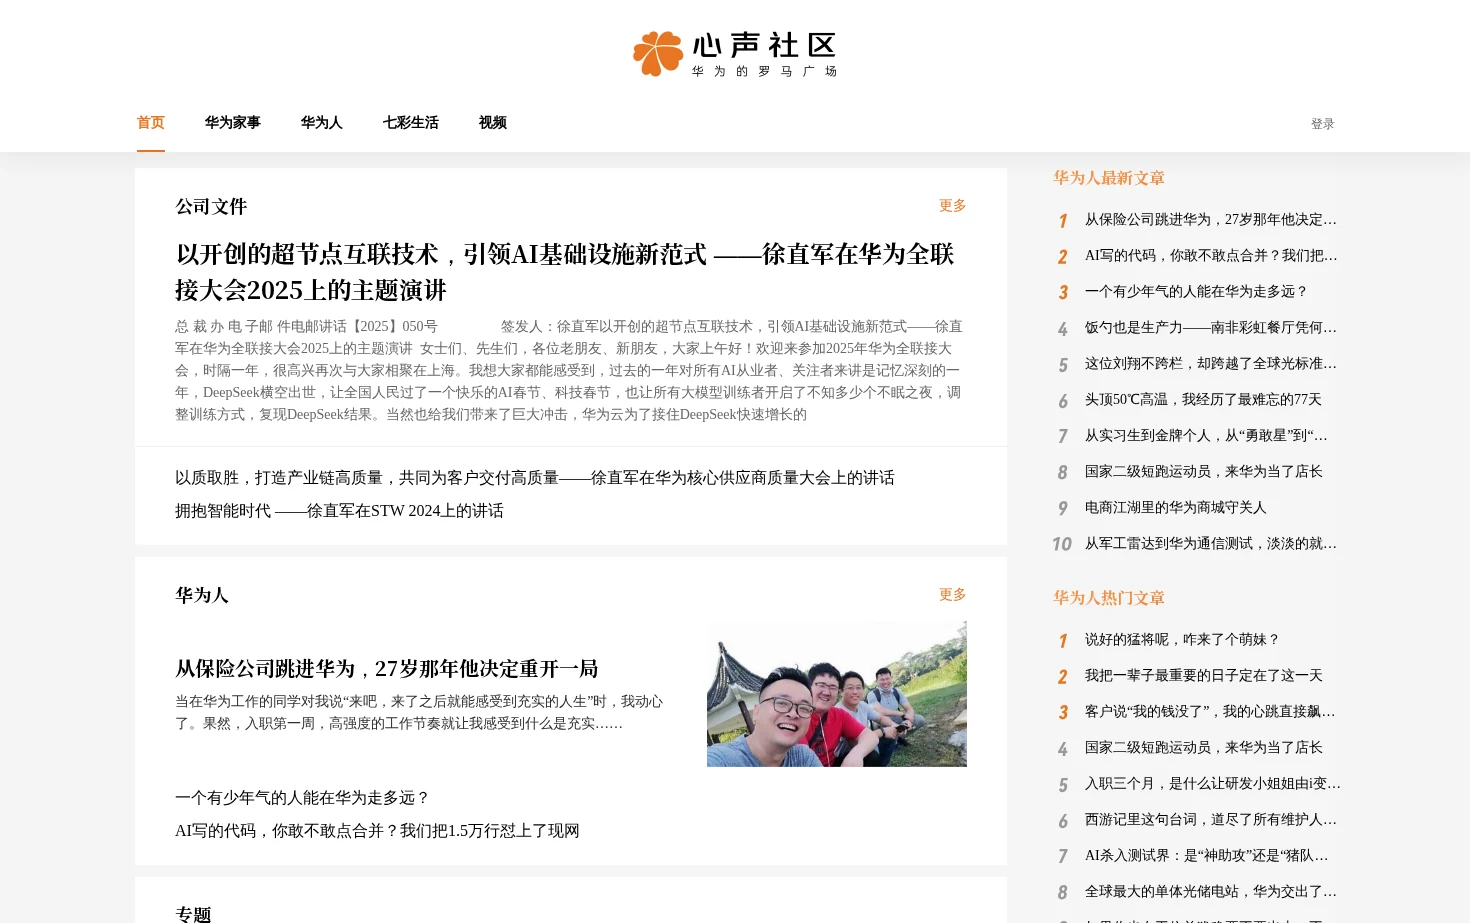1470x923 pixels.
Task: Open hot article 客户说"我的钱没了"
Action: (x=1211, y=712)
